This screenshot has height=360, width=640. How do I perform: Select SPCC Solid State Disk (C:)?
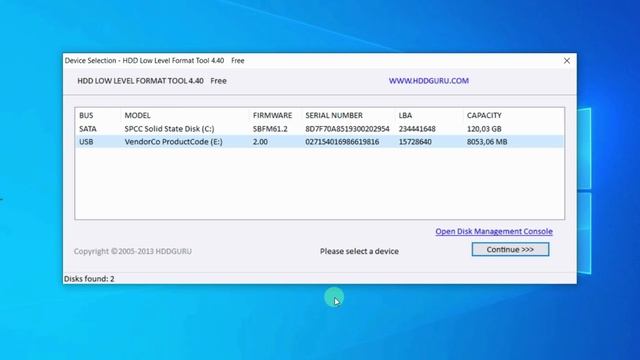(169, 129)
